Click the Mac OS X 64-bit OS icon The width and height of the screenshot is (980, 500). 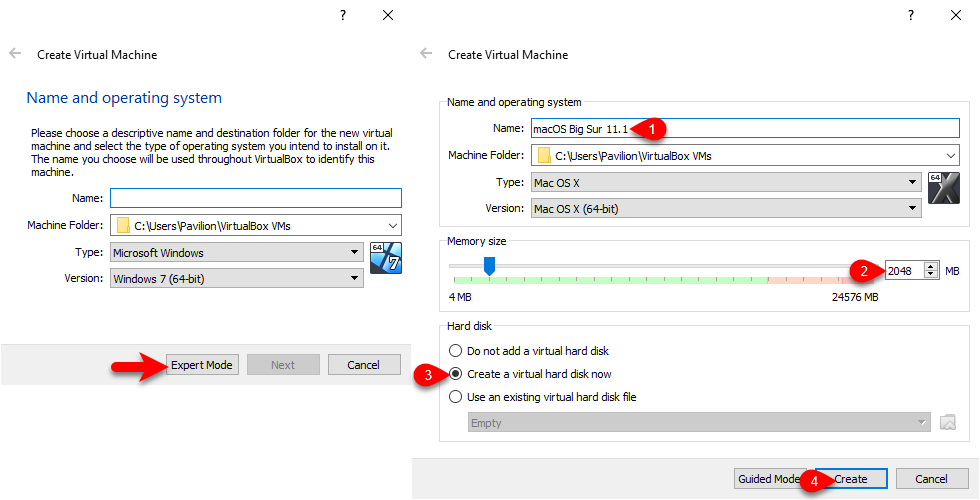944,188
